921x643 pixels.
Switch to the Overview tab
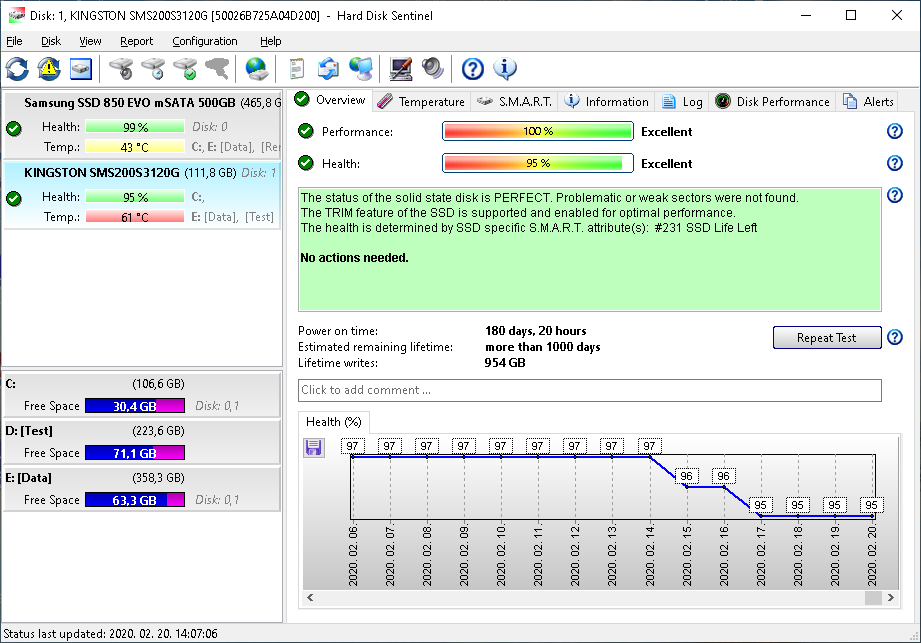point(331,100)
